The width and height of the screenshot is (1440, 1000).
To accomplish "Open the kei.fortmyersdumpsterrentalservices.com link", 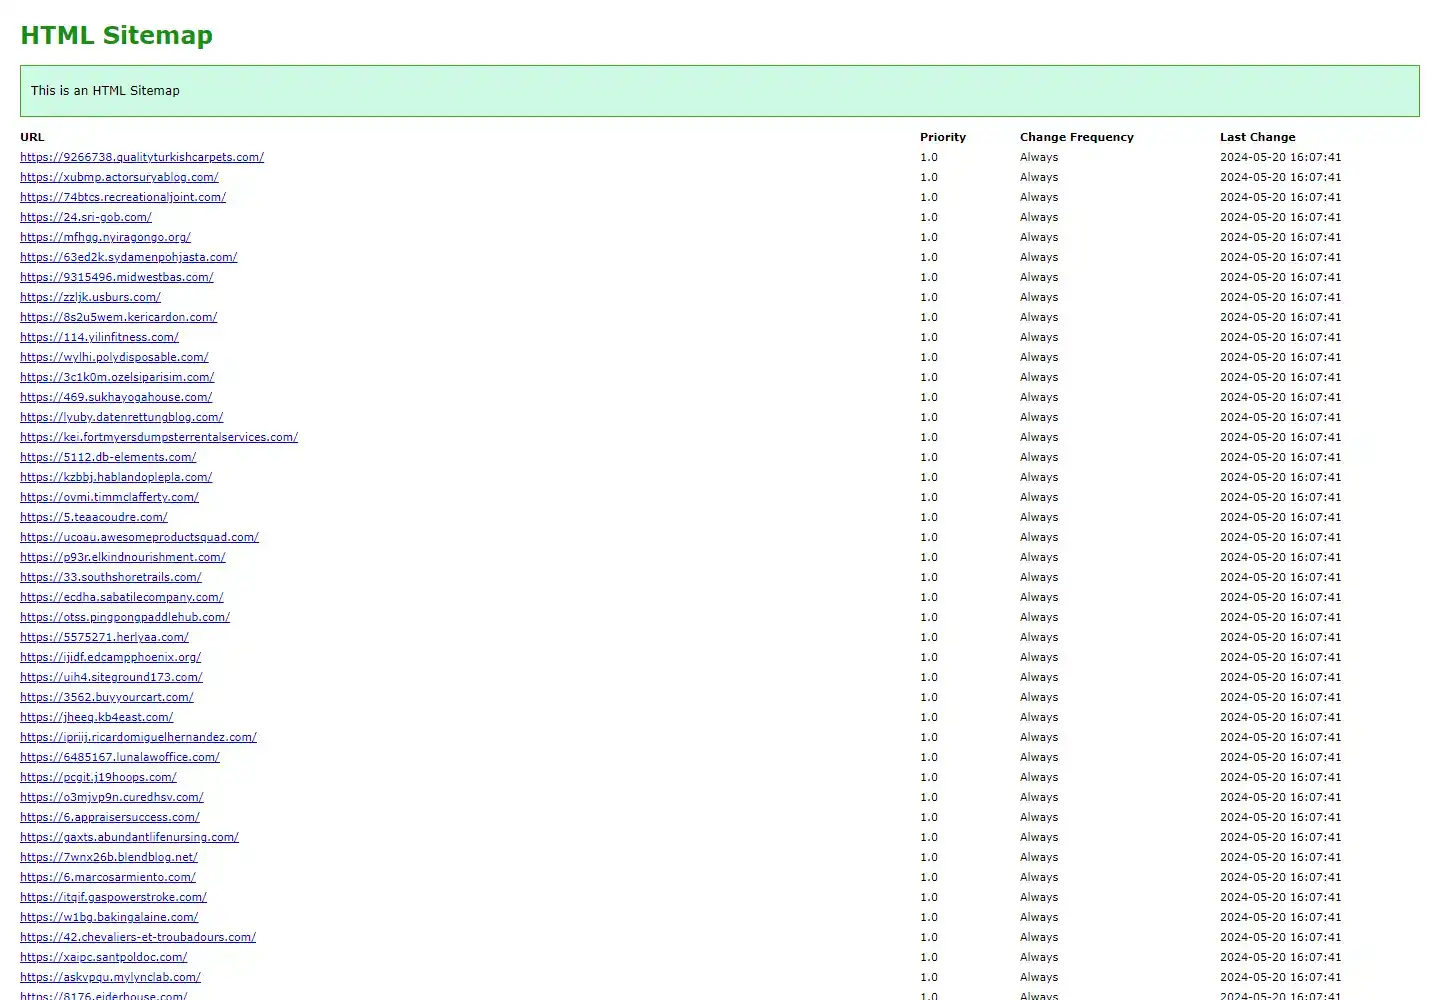I will click(159, 437).
